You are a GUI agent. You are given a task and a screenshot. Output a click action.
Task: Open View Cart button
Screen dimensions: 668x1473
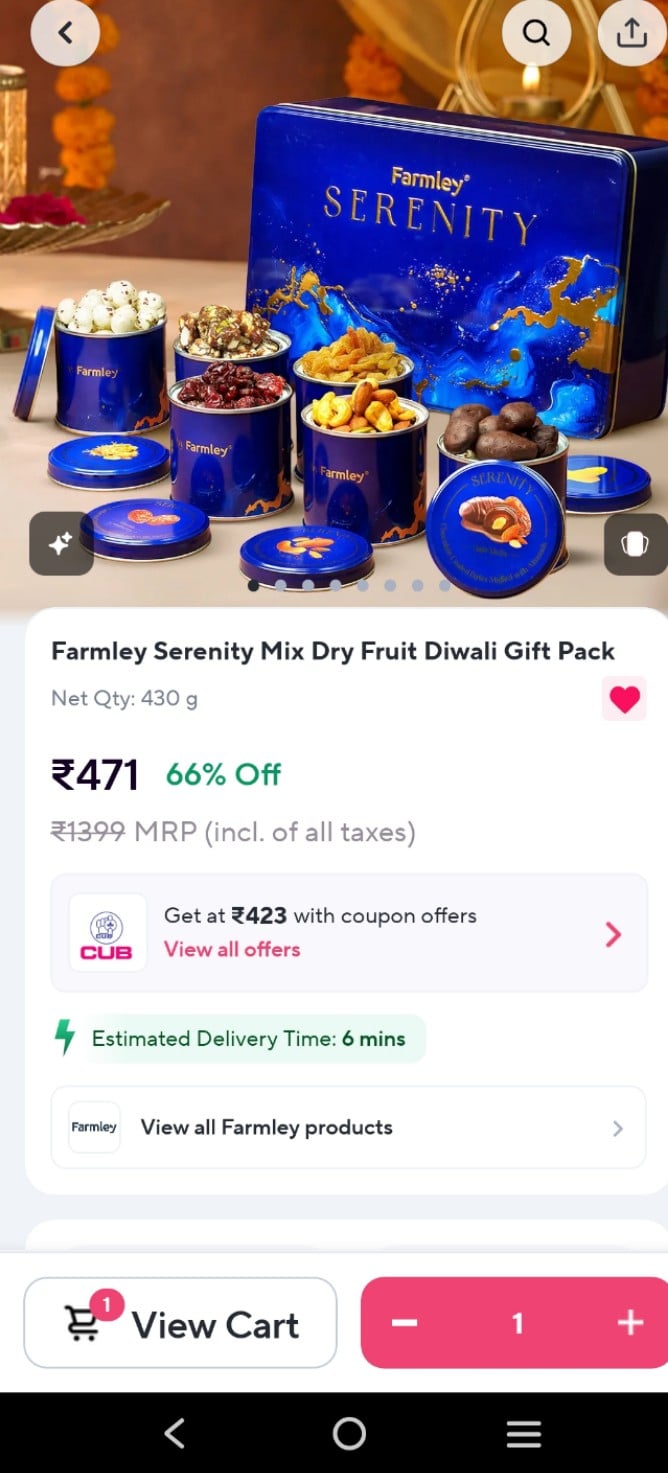click(x=180, y=1323)
